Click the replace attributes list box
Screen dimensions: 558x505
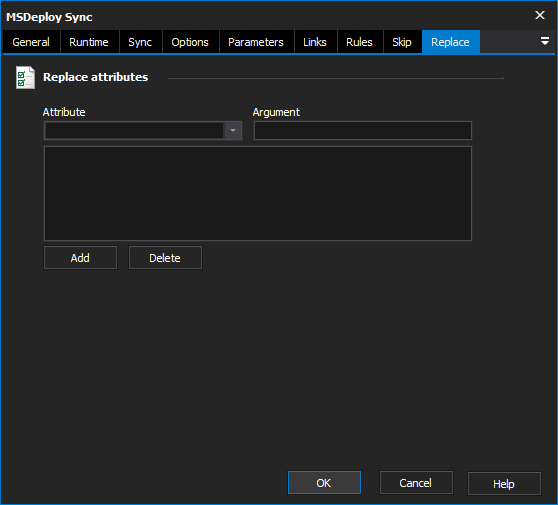tap(258, 193)
